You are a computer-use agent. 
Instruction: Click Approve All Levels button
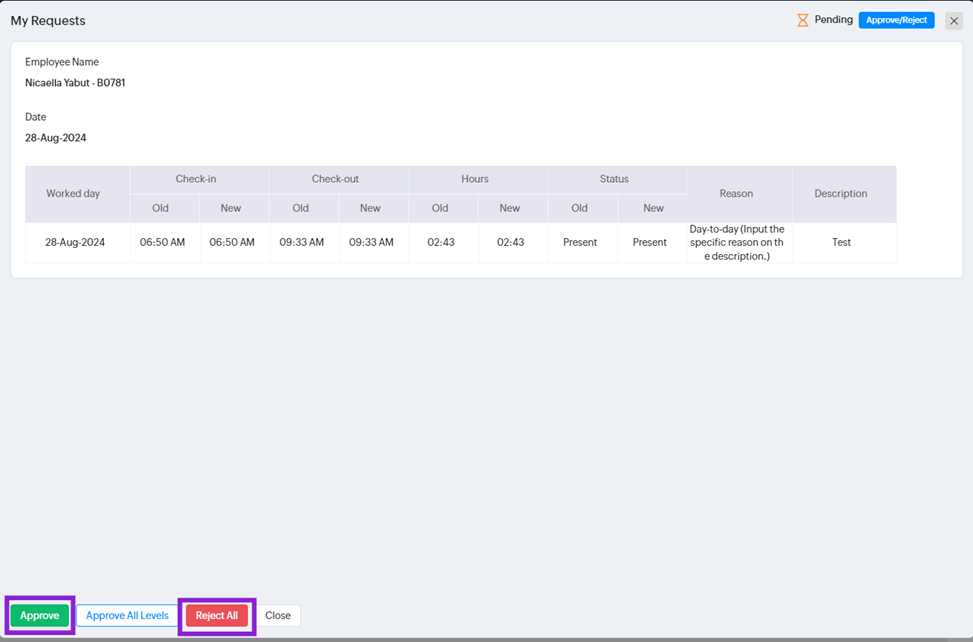127,615
